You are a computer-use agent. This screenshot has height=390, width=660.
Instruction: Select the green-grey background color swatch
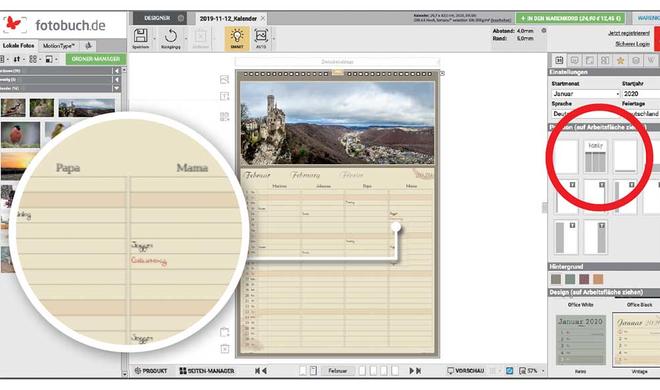pos(570,279)
